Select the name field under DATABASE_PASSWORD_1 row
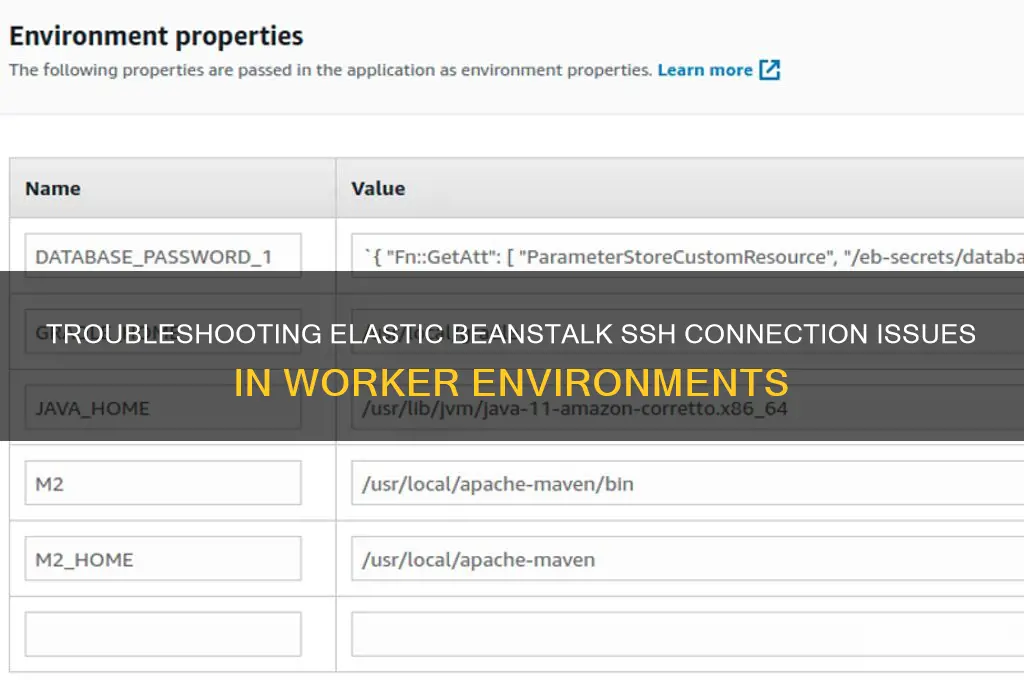 pos(163,332)
